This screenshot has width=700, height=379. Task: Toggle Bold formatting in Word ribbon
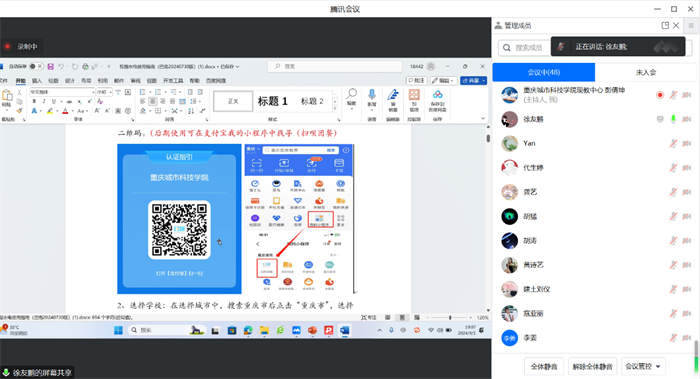click(34, 101)
